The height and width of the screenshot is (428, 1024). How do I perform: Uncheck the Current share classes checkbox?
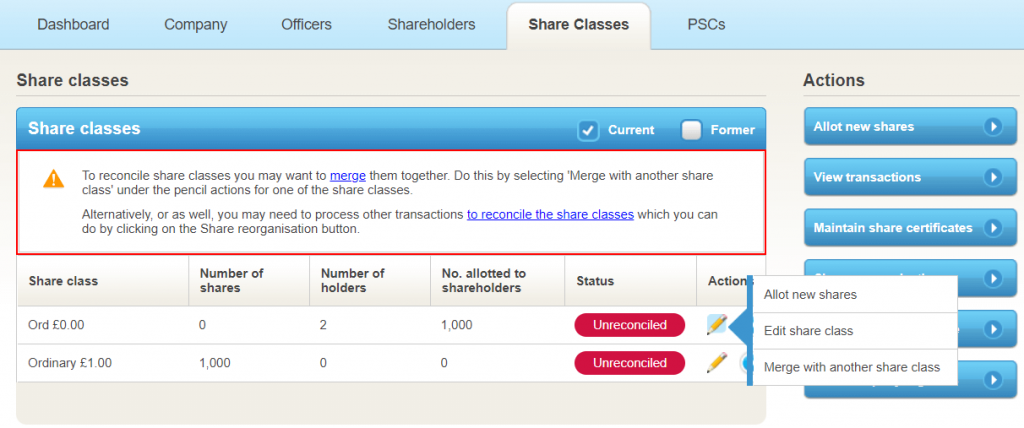pyautogui.click(x=588, y=130)
